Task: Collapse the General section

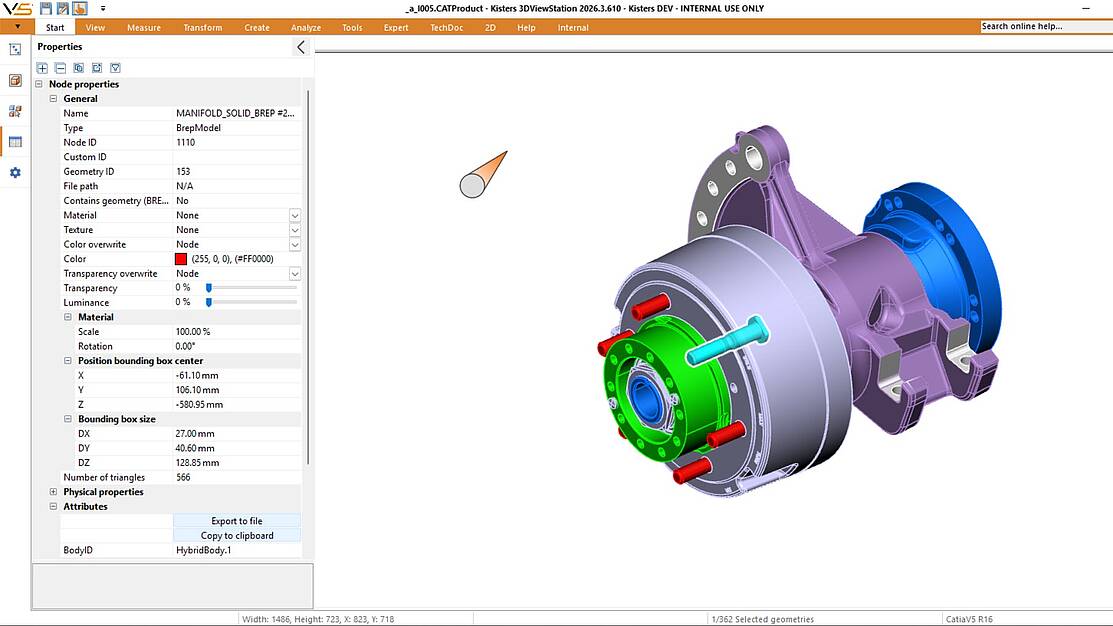Action: click(x=53, y=99)
